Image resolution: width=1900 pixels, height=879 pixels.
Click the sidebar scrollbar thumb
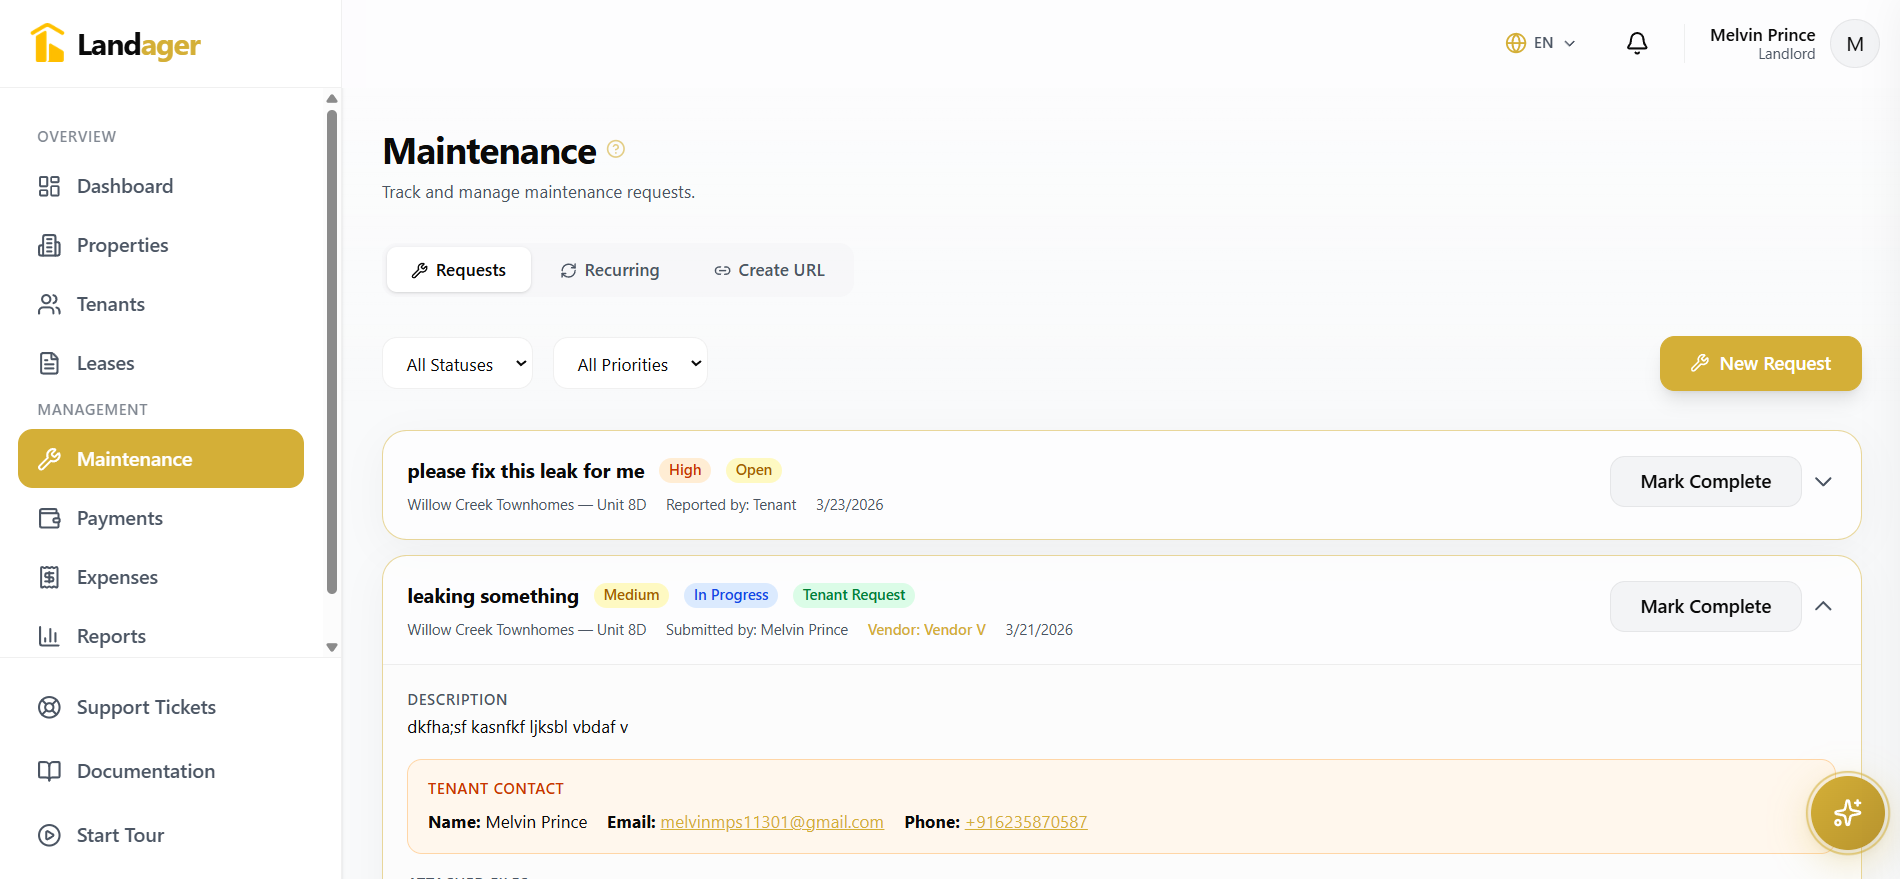pos(332,350)
